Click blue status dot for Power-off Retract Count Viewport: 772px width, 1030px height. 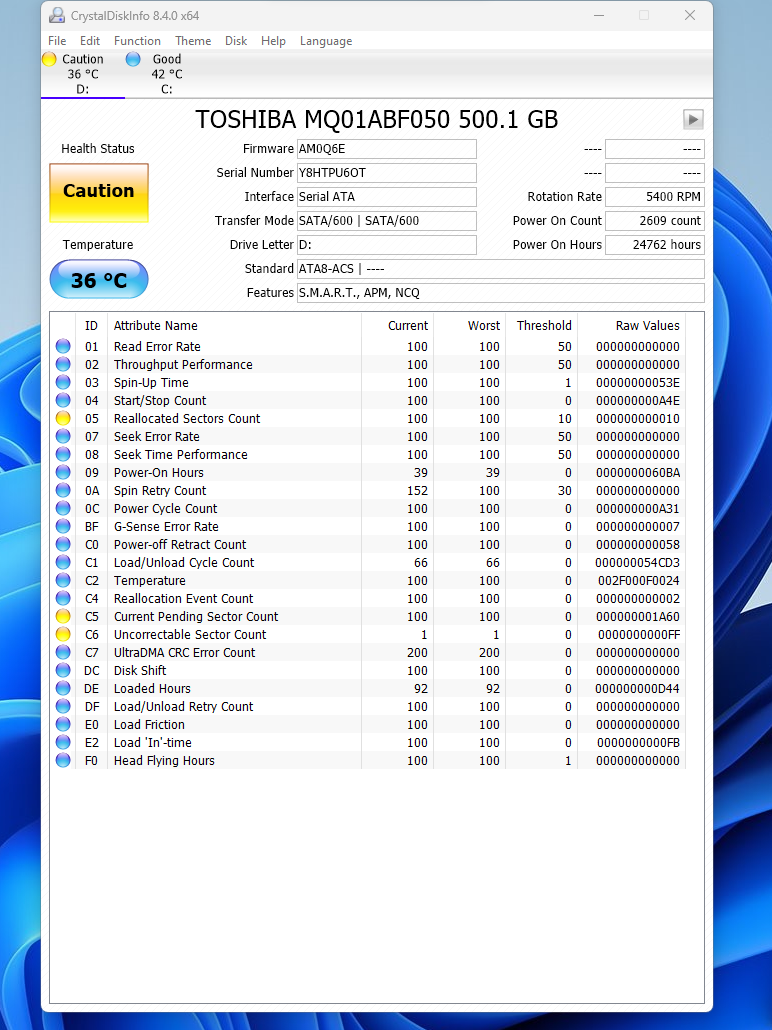63,544
